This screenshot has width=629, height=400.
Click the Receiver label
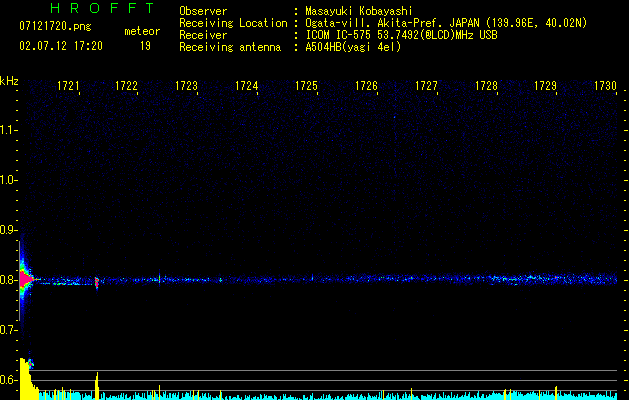[203, 35]
